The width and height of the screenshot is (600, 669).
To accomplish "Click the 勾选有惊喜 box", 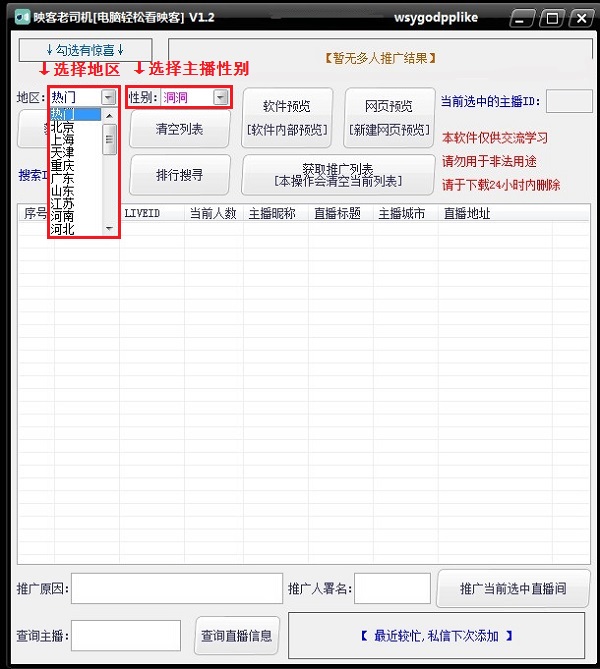I will pos(85,50).
